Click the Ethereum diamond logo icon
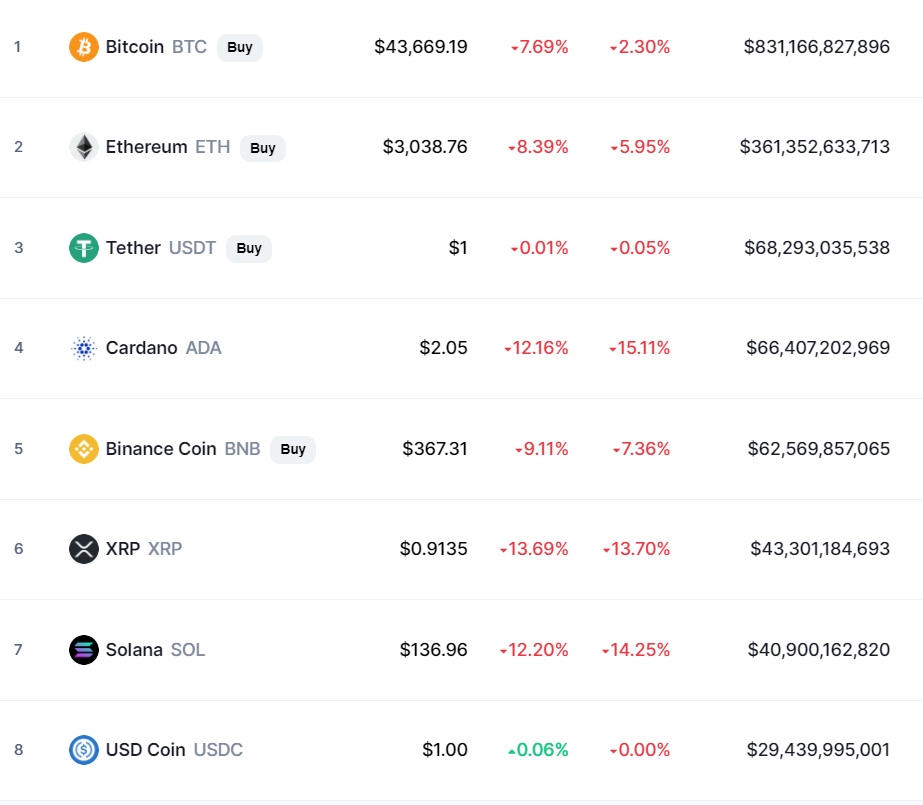 coord(84,147)
